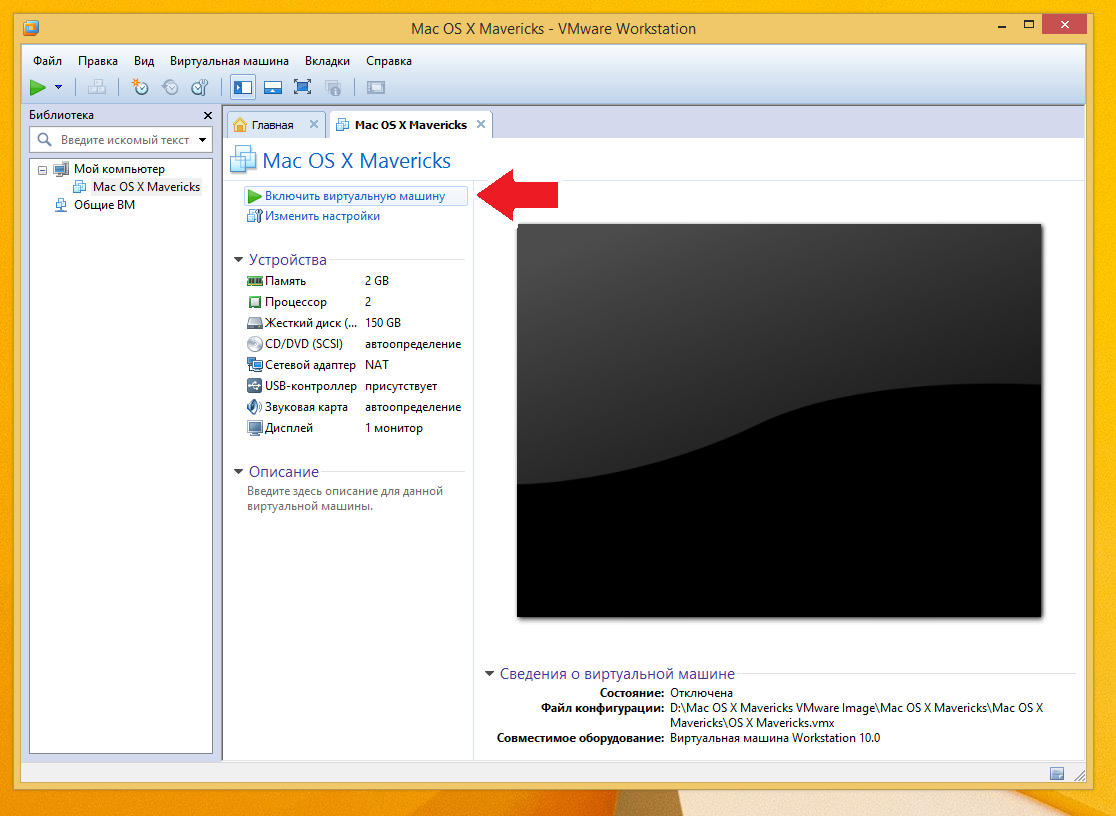Viewport: 1116px width, 816px height.
Task: Click the black VM screen preview
Action: 779,420
